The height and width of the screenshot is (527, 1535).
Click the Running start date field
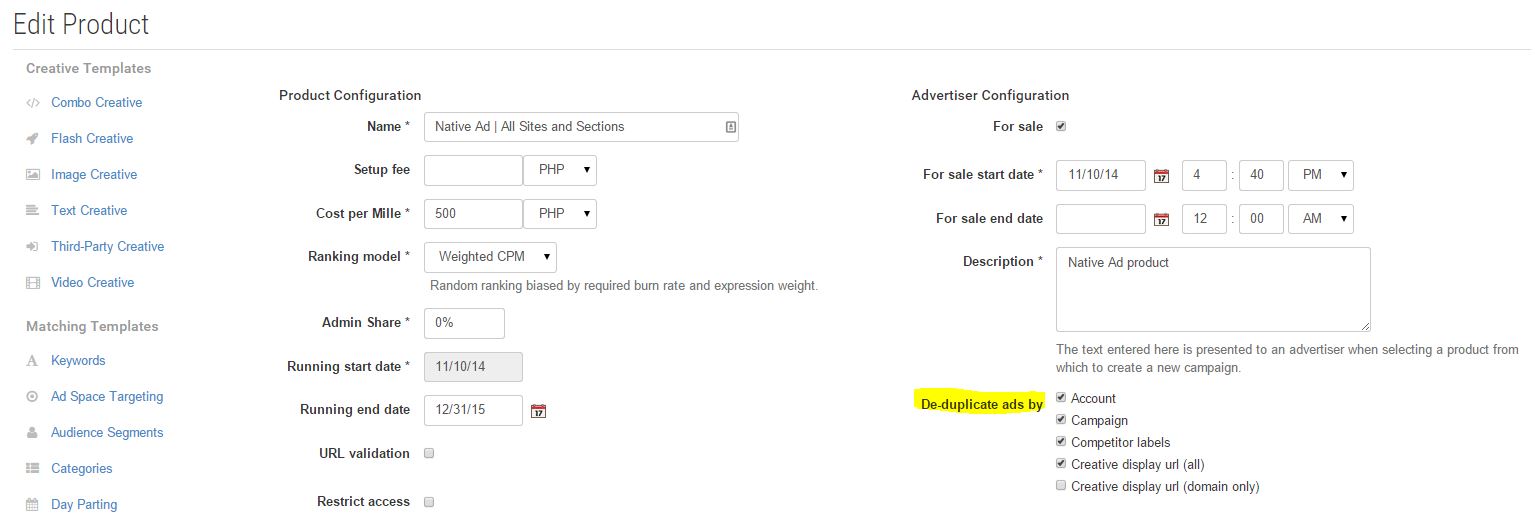click(473, 367)
